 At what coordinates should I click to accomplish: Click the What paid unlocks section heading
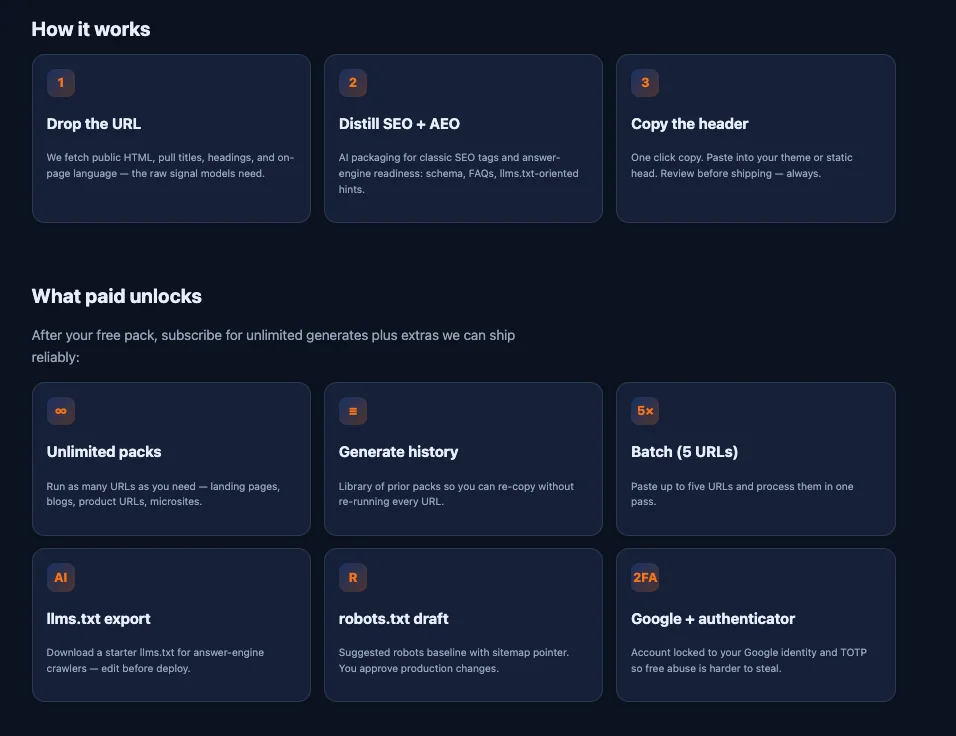(x=116, y=296)
